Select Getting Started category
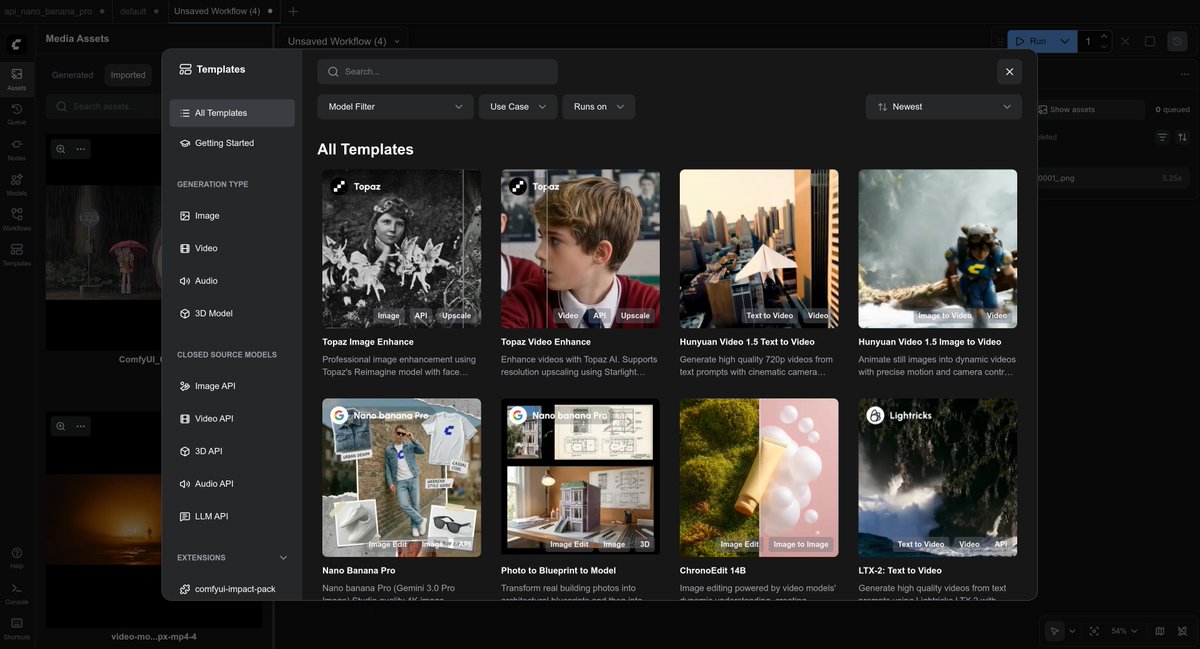This screenshot has height=649, width=1200. (232, 143)
